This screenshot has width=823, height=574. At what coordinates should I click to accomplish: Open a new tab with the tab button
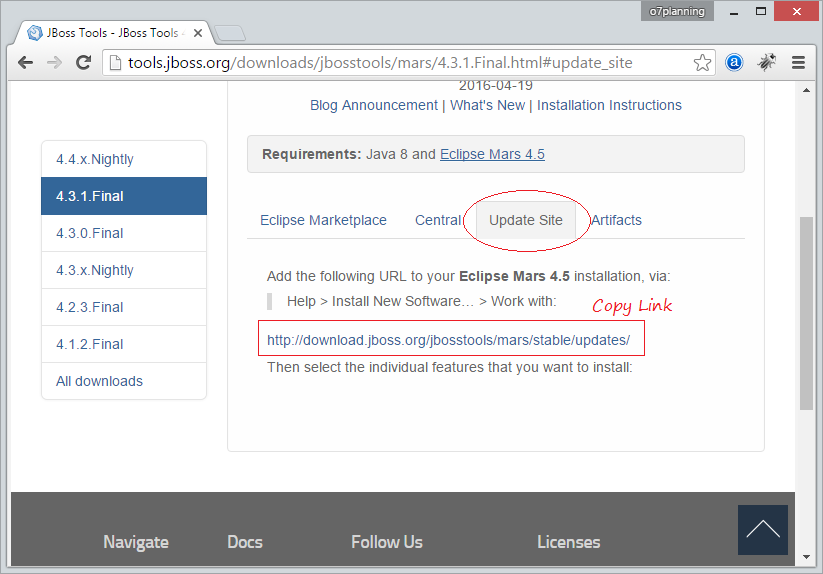pos(230,33)
